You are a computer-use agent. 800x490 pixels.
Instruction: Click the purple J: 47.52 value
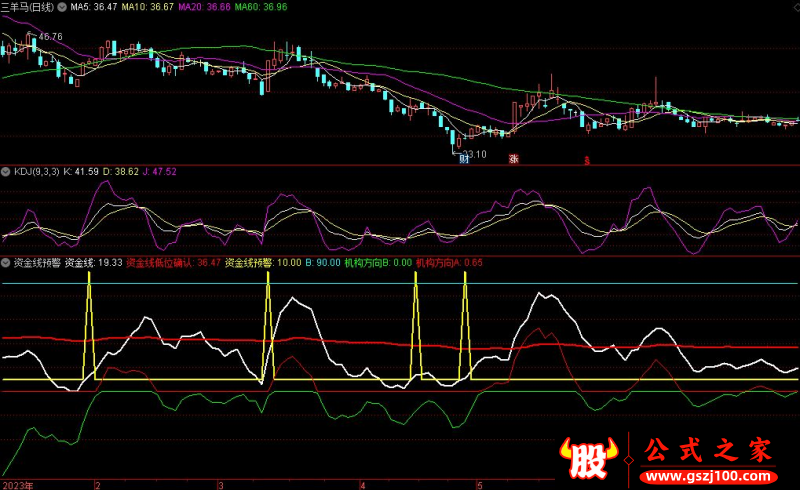159,172
